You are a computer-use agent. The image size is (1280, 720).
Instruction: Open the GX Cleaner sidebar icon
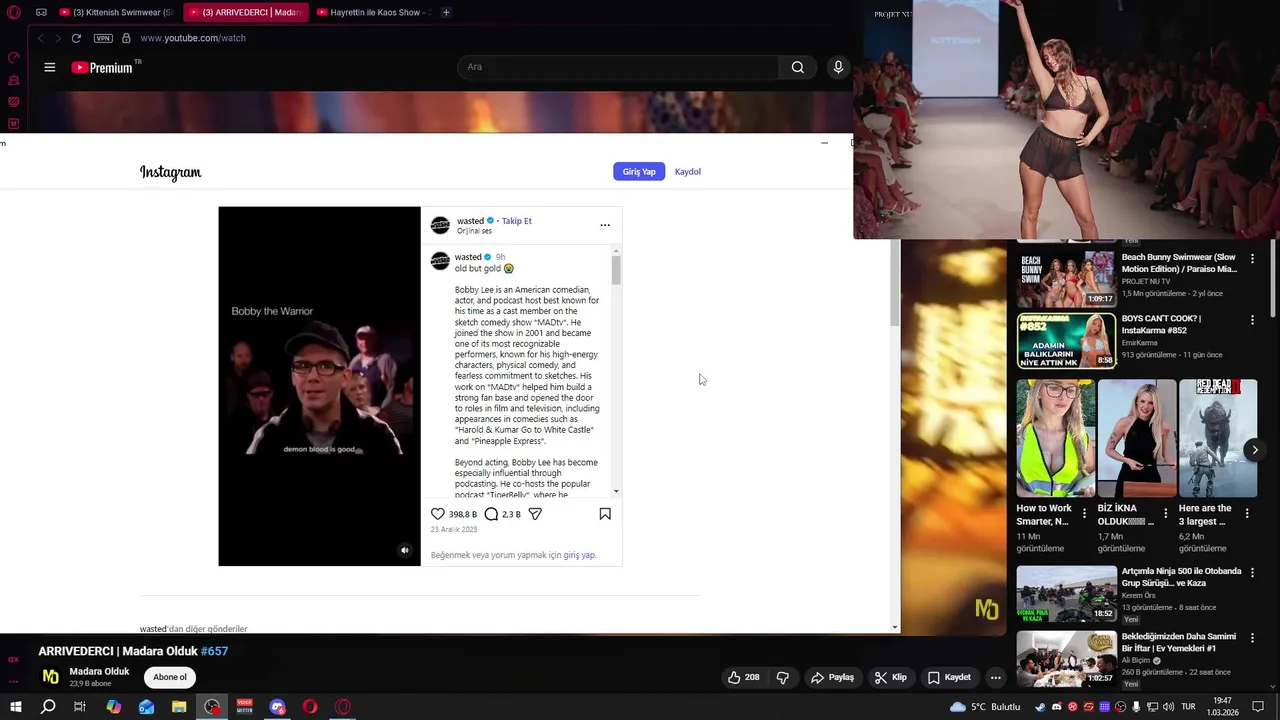pos(13,80)
